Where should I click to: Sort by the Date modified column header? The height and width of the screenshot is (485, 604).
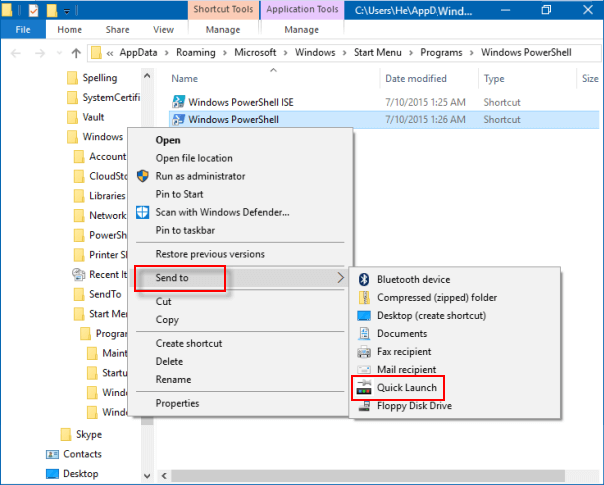tap(418, 78)
